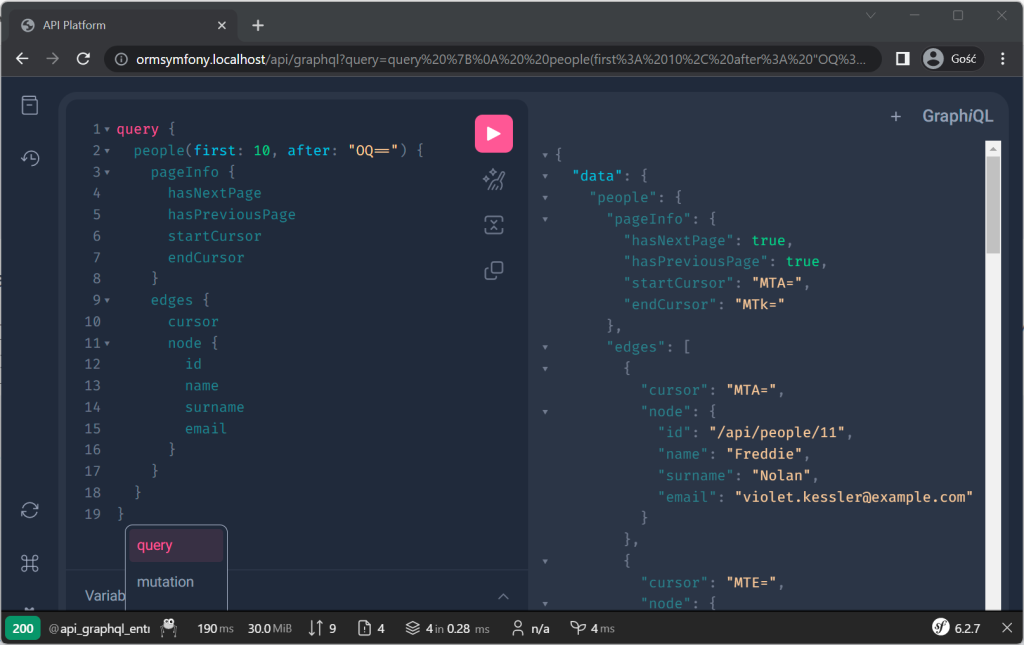Viewport: 1024px width, 645px height.
Task: Click the first argument value 10
Action: (x=262, y=151)
